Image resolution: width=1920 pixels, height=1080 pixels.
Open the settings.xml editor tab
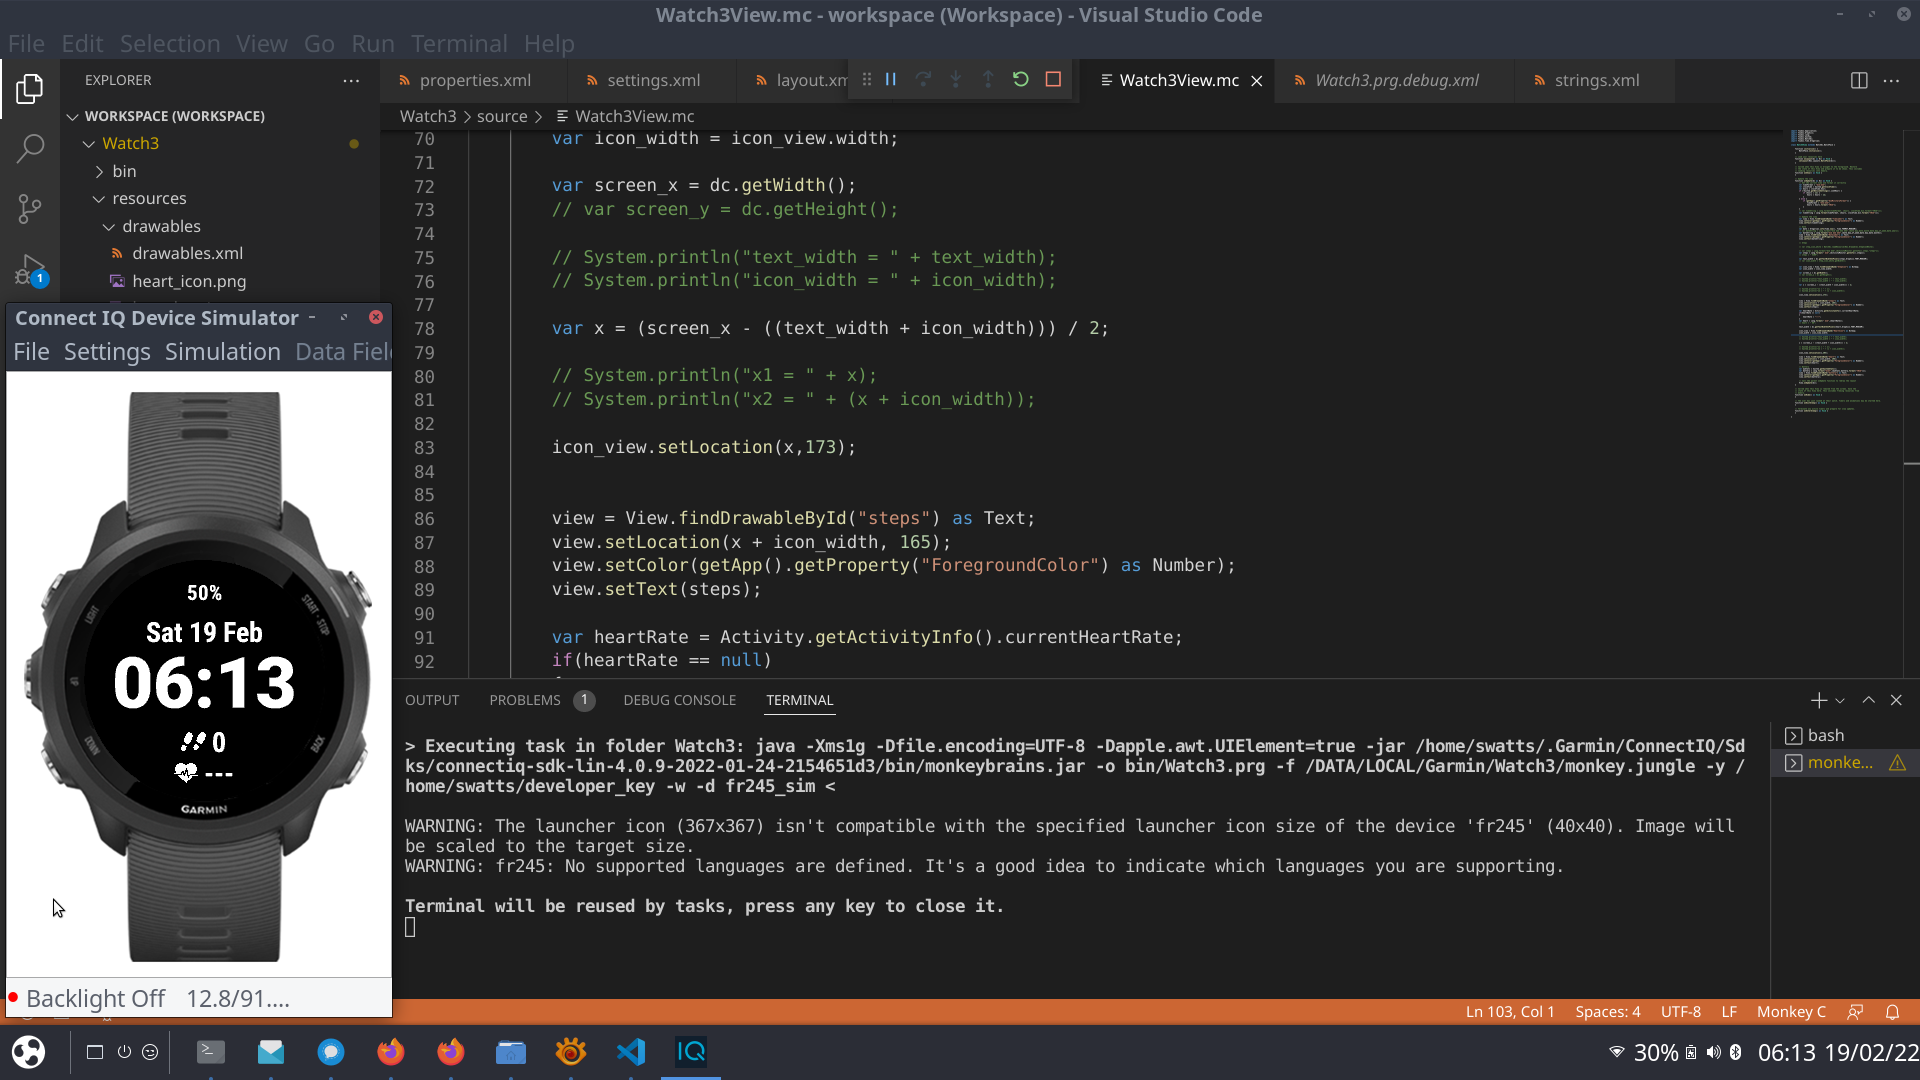pos(653,80)
